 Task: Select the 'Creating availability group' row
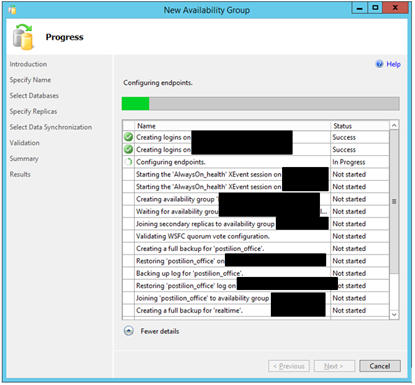point(256,199)
